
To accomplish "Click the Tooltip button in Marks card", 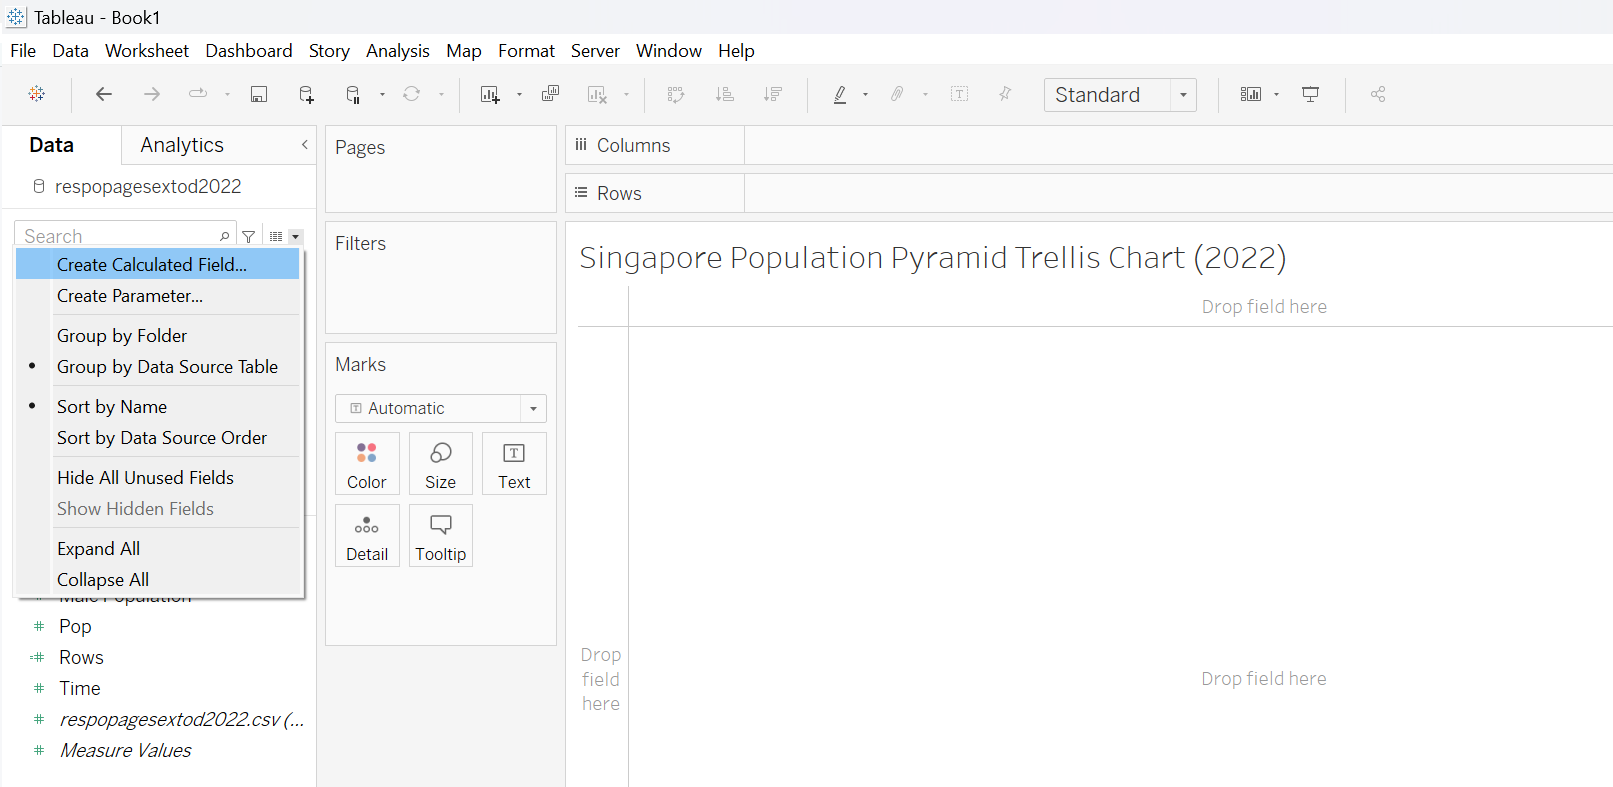I will (x=440, y=536).
